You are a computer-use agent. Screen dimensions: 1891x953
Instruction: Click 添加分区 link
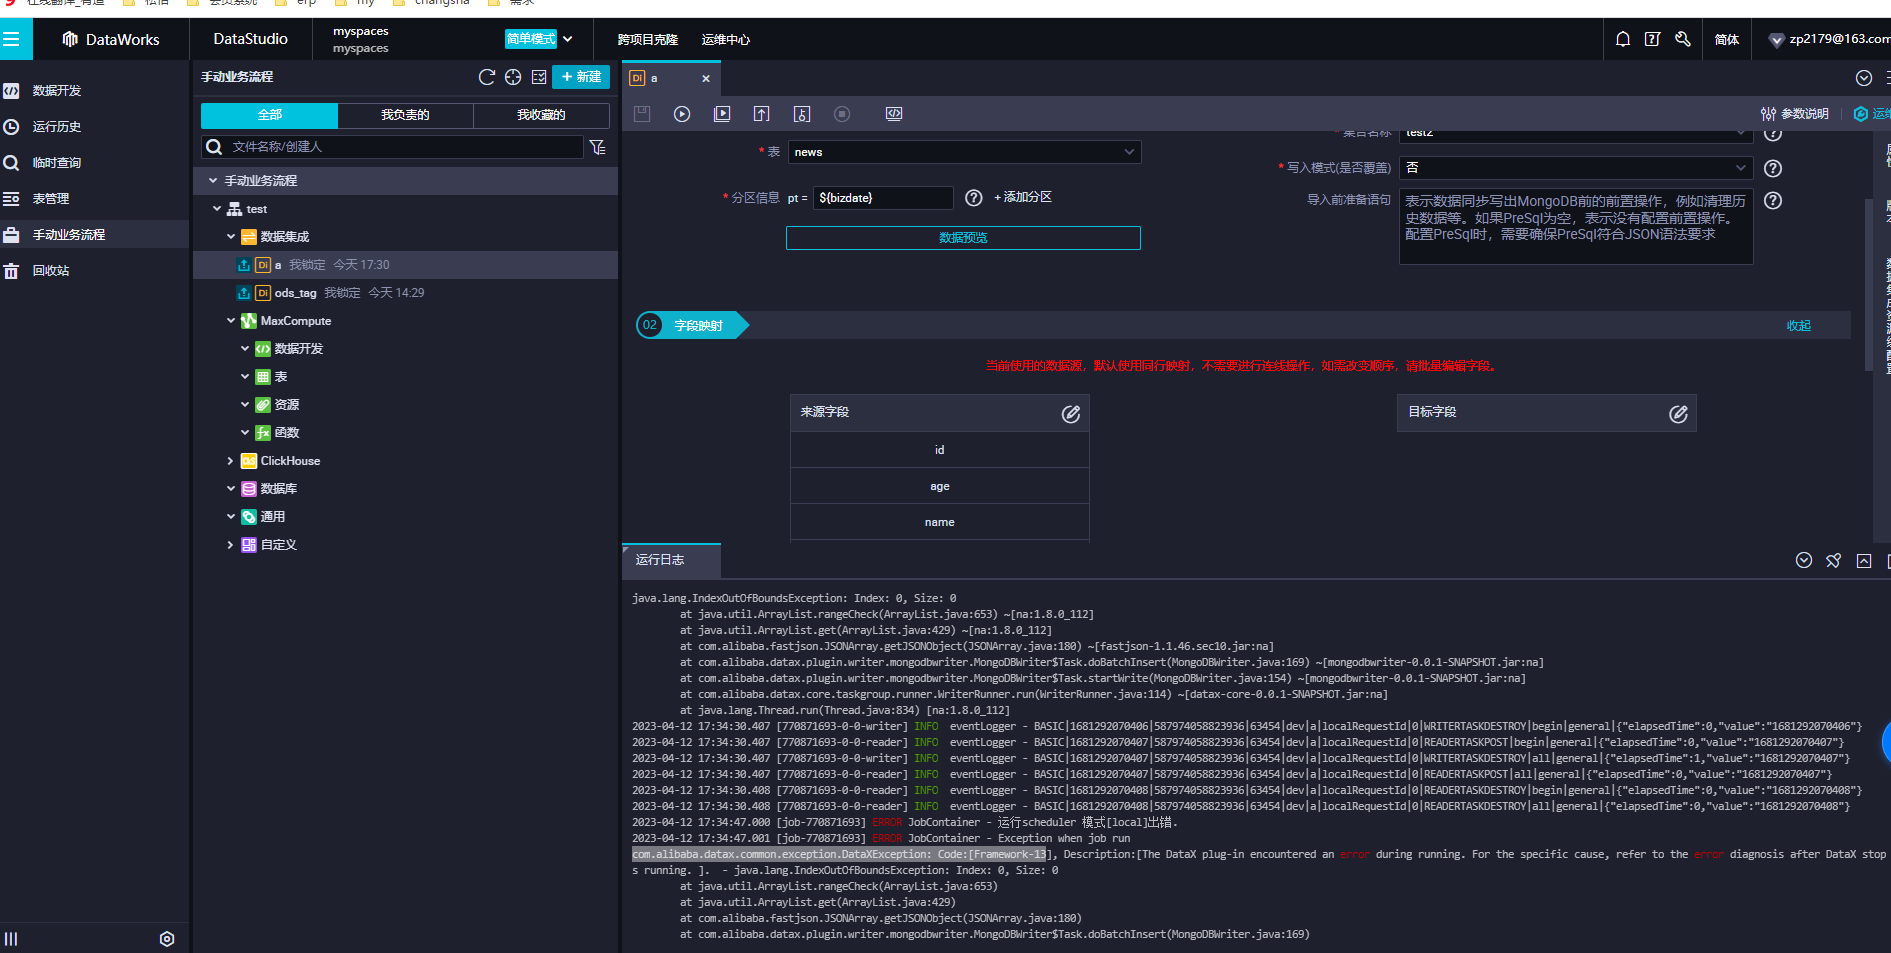point(1023,198)
